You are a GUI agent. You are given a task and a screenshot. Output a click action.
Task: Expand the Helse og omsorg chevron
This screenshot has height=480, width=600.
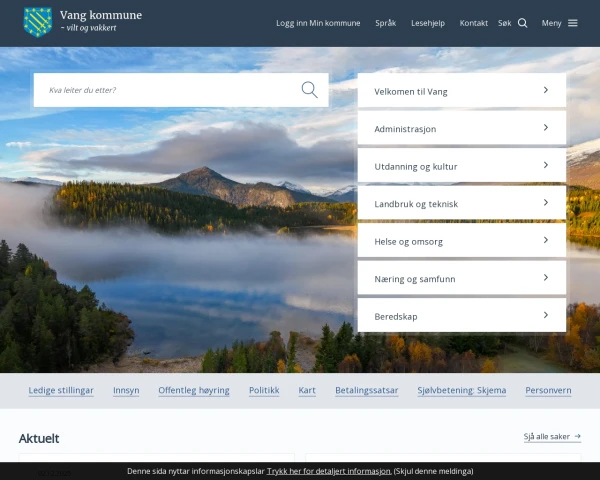pyautogui.click(x=546, y=240)
